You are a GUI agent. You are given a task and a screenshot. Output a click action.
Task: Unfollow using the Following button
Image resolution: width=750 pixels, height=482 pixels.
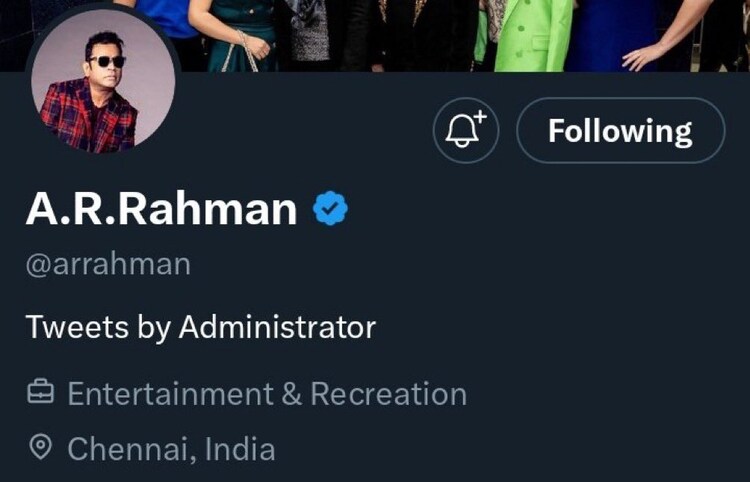click(620, 131)
